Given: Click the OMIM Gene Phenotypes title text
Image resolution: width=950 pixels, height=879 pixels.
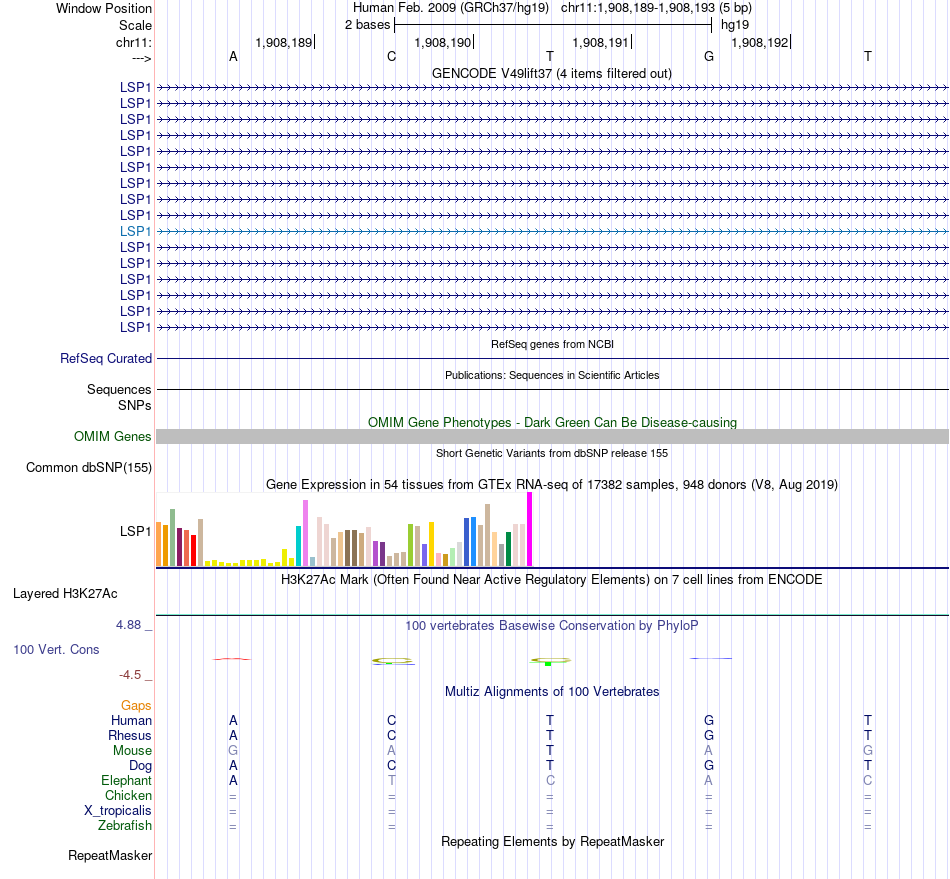Looking at the screenshot, I should pyautogui.click(x=552, y=423).
